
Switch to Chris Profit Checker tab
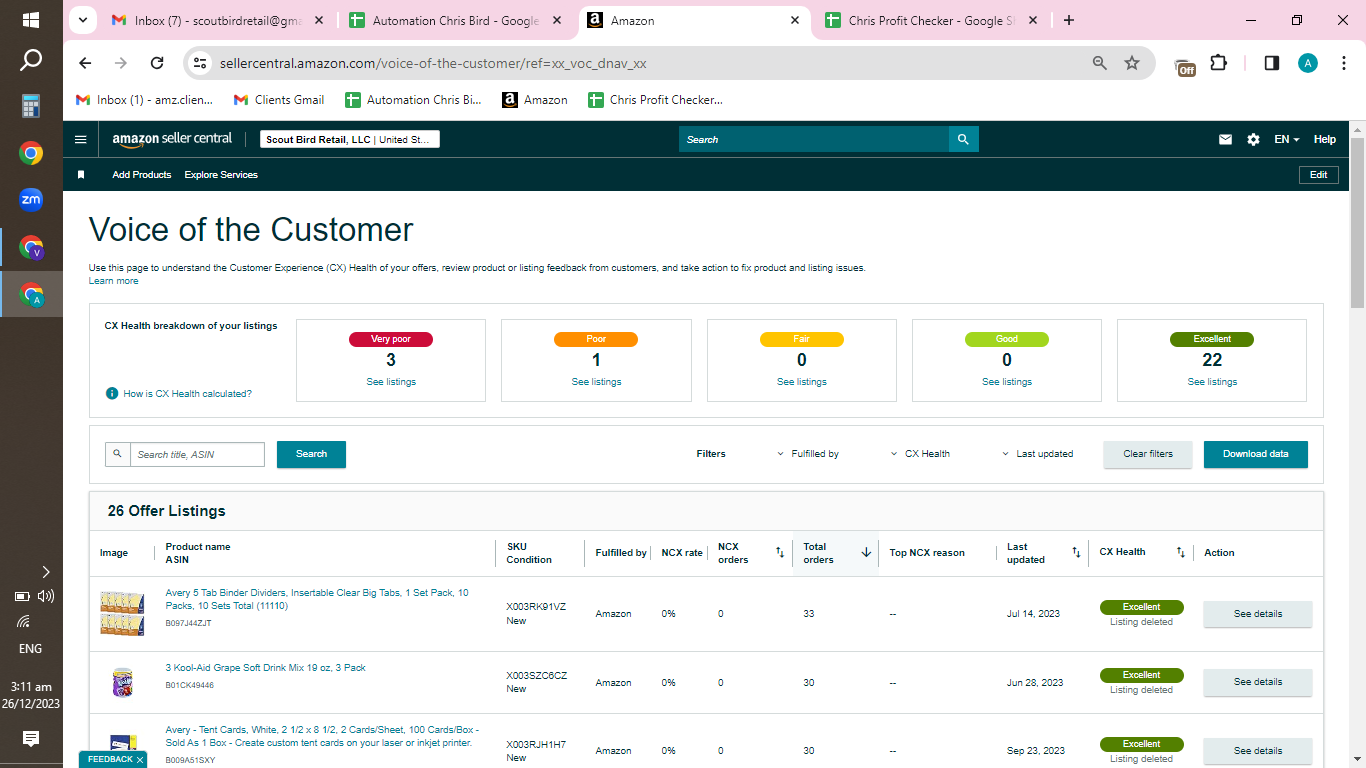930,20
